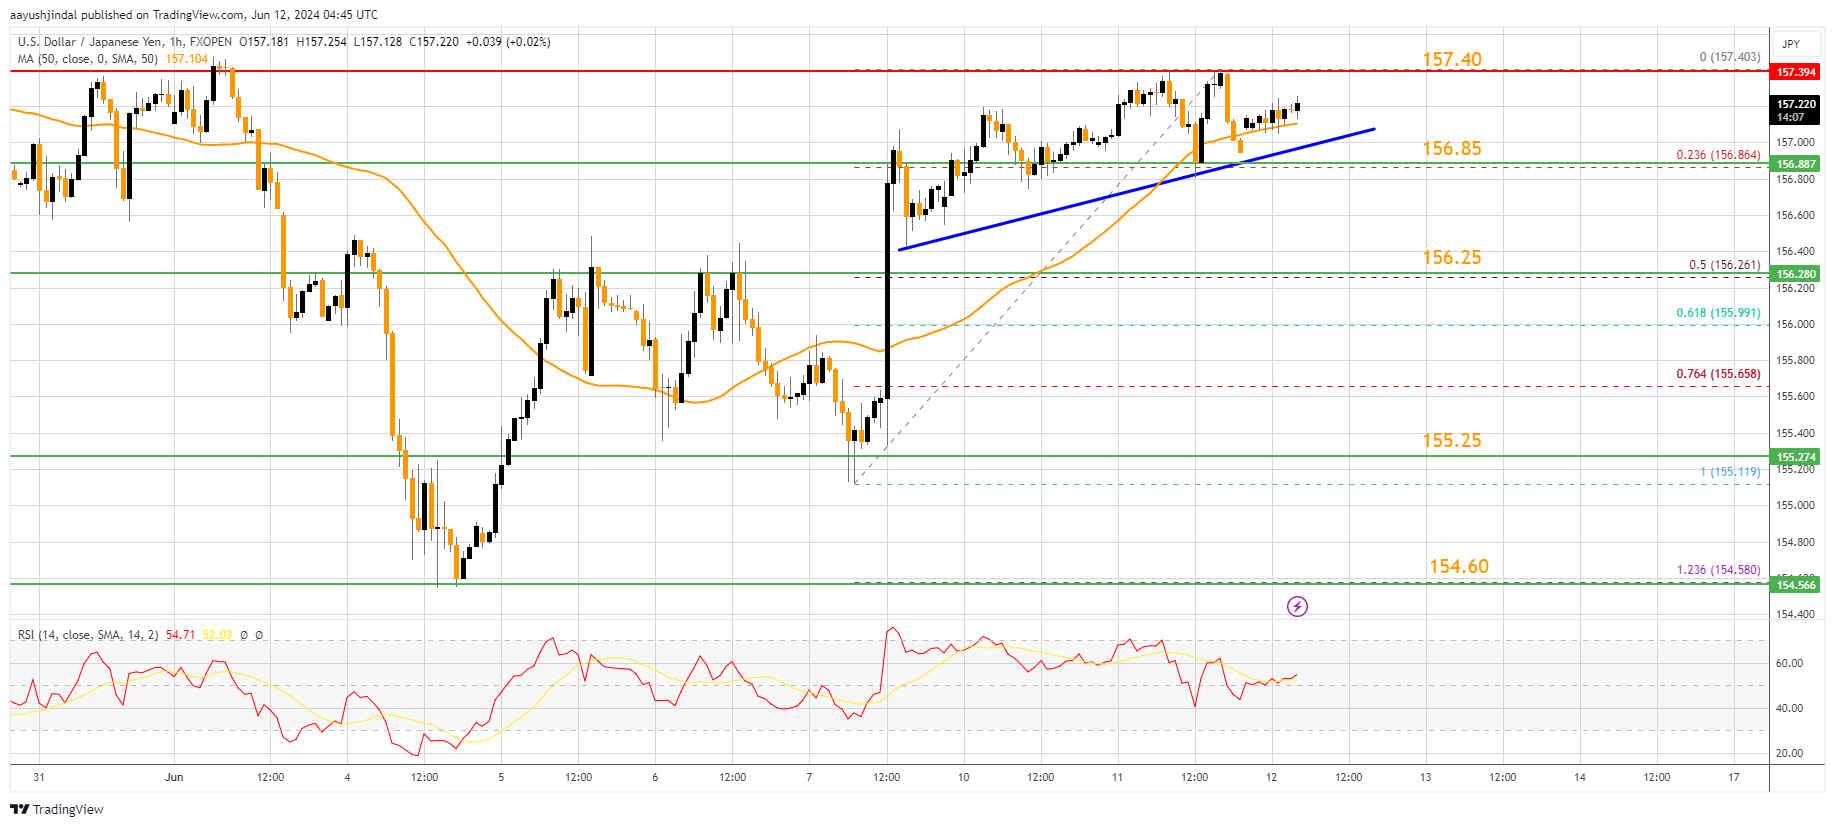
Task: Click the 'Jun' date label on time axis
Action: (x=174, y=777)
